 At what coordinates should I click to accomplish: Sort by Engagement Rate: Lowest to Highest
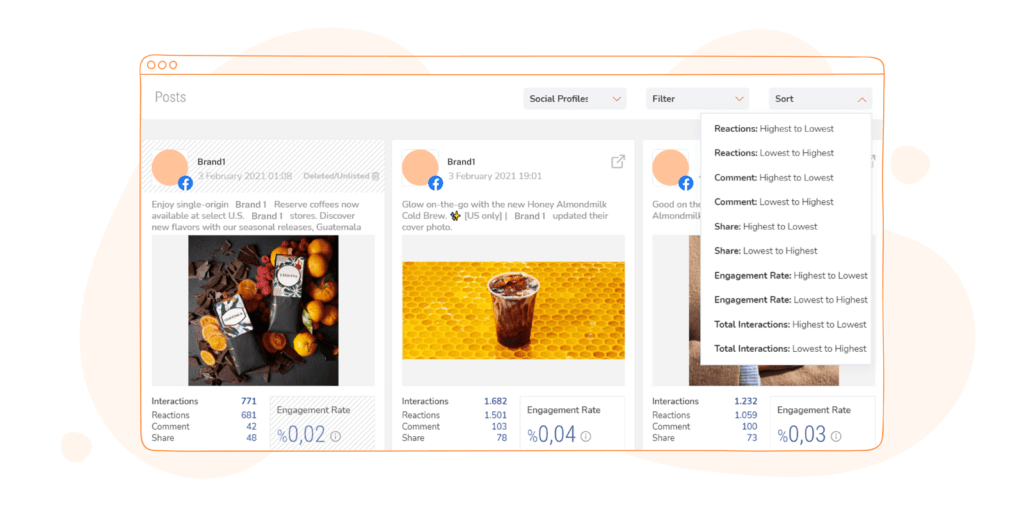(x=791, y=300)
